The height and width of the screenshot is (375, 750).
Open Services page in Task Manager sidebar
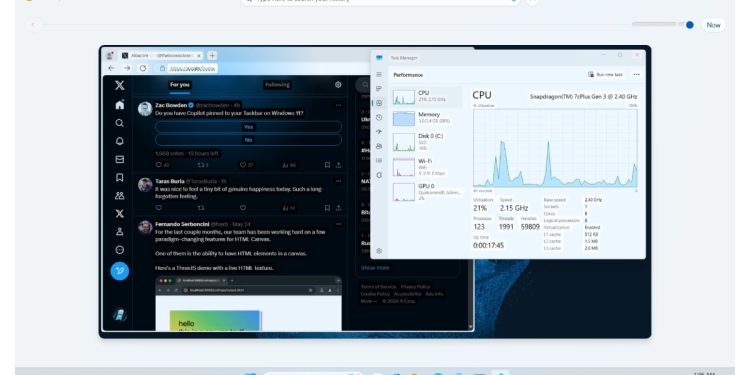[x=379, y=175]
